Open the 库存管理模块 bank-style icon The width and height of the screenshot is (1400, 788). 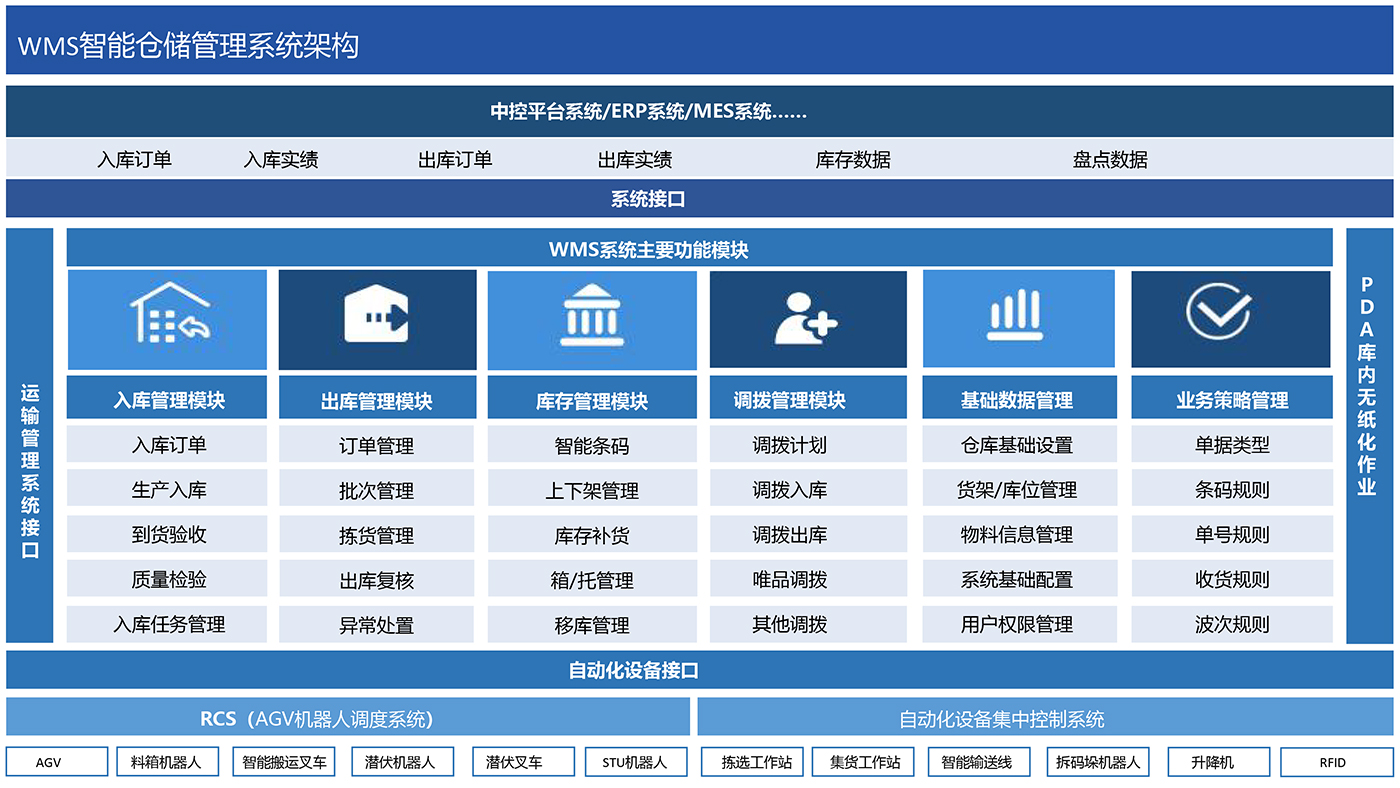[591, 318]
